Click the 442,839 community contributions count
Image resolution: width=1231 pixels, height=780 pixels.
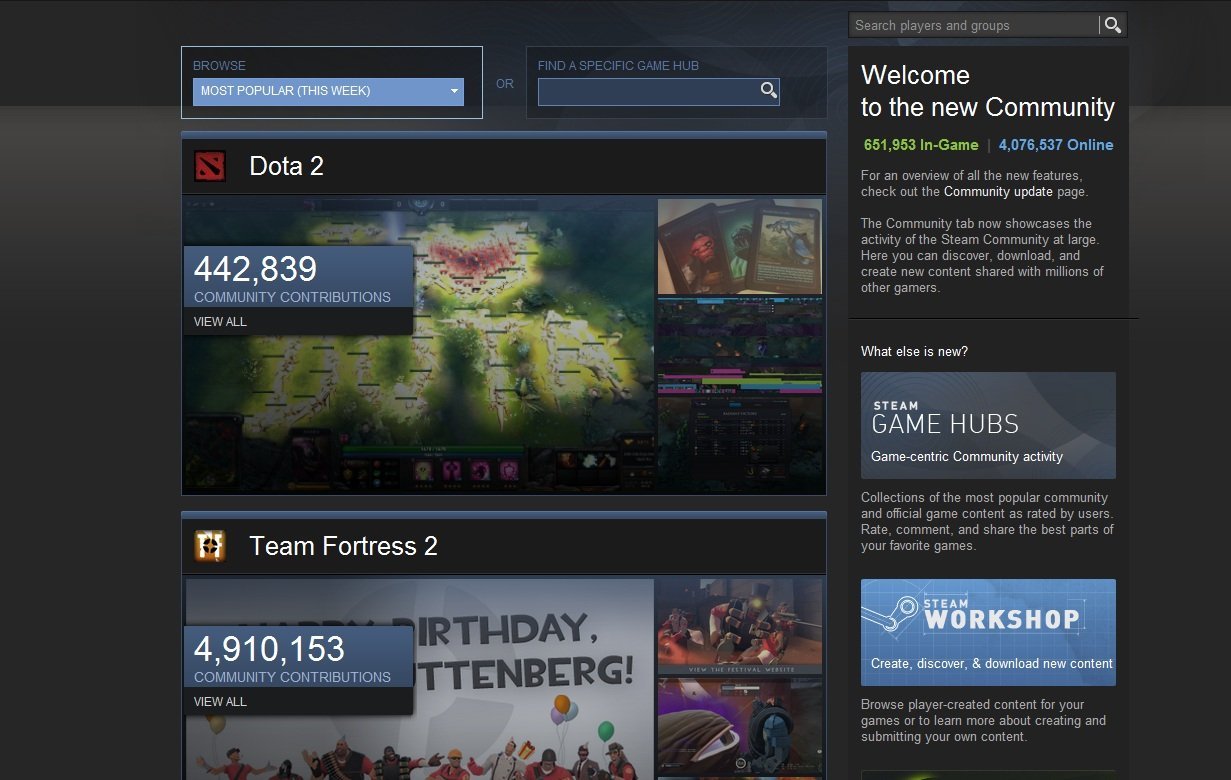255,270
